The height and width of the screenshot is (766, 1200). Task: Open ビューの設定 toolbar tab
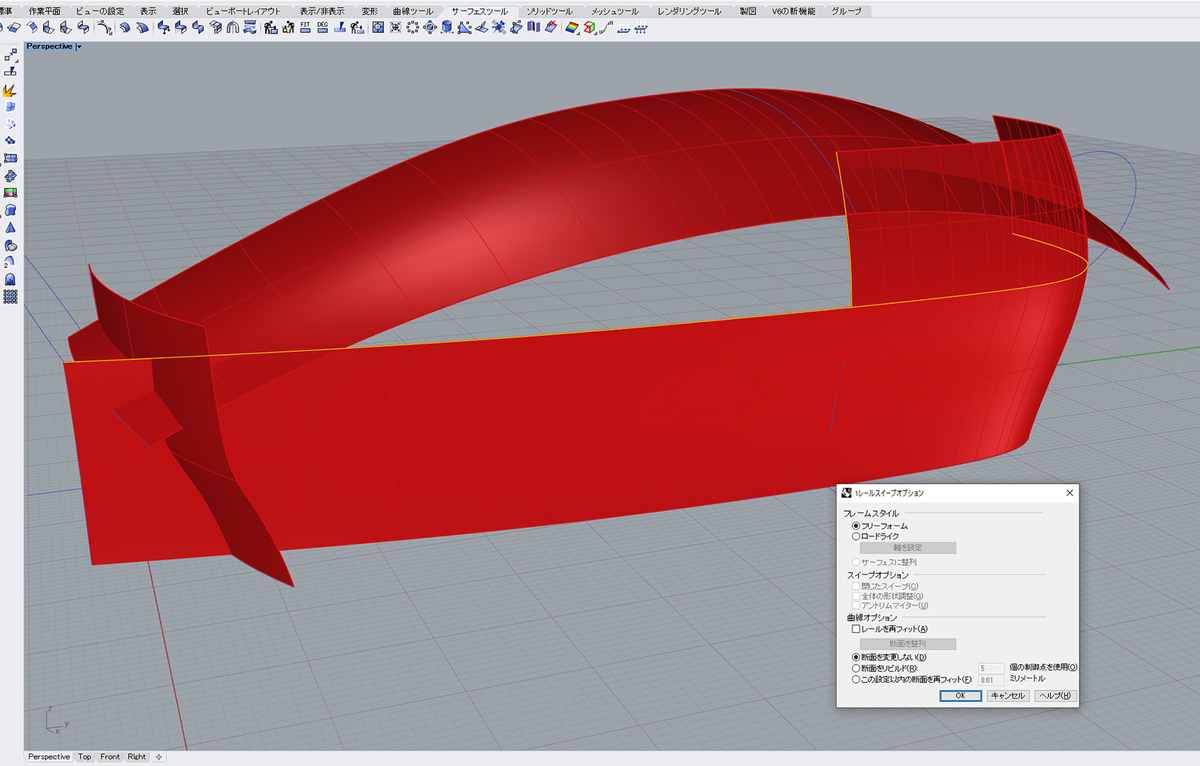click(x=101, y=11)
